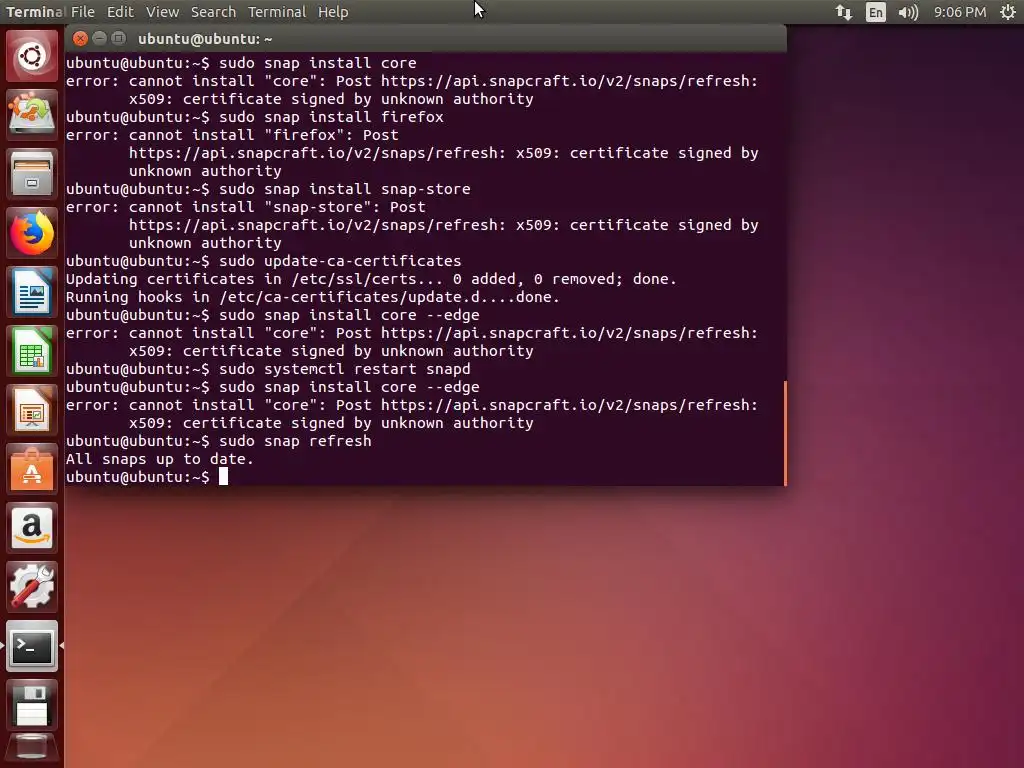Open the Help menu
This screenshot has width=1024, height=768.
[x=333, y=12]
